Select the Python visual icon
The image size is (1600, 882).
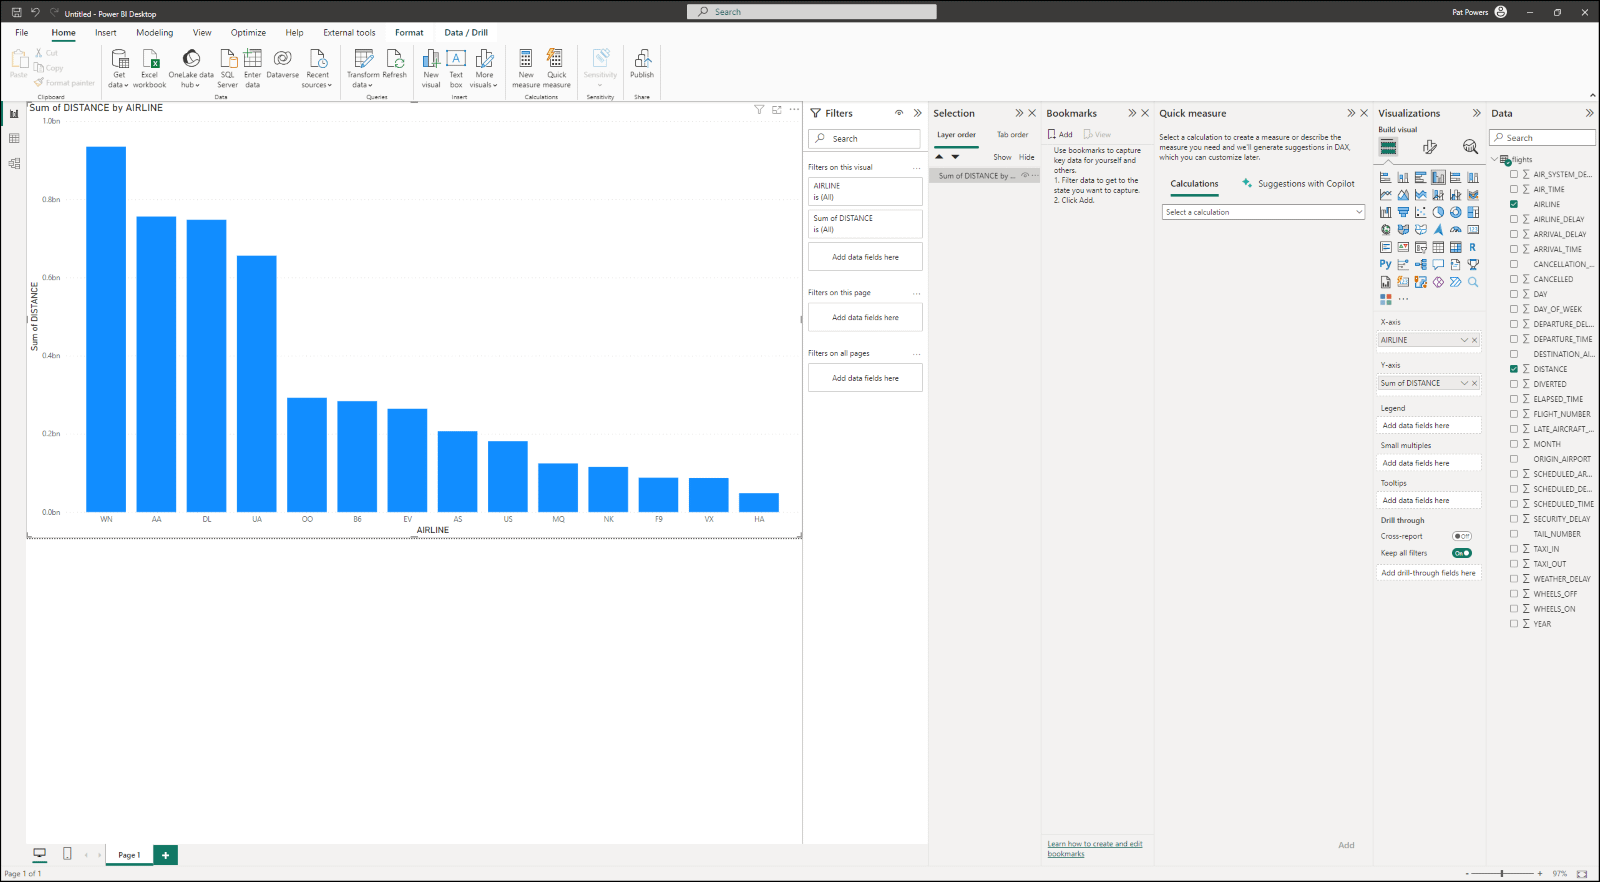coord(1385,265)
